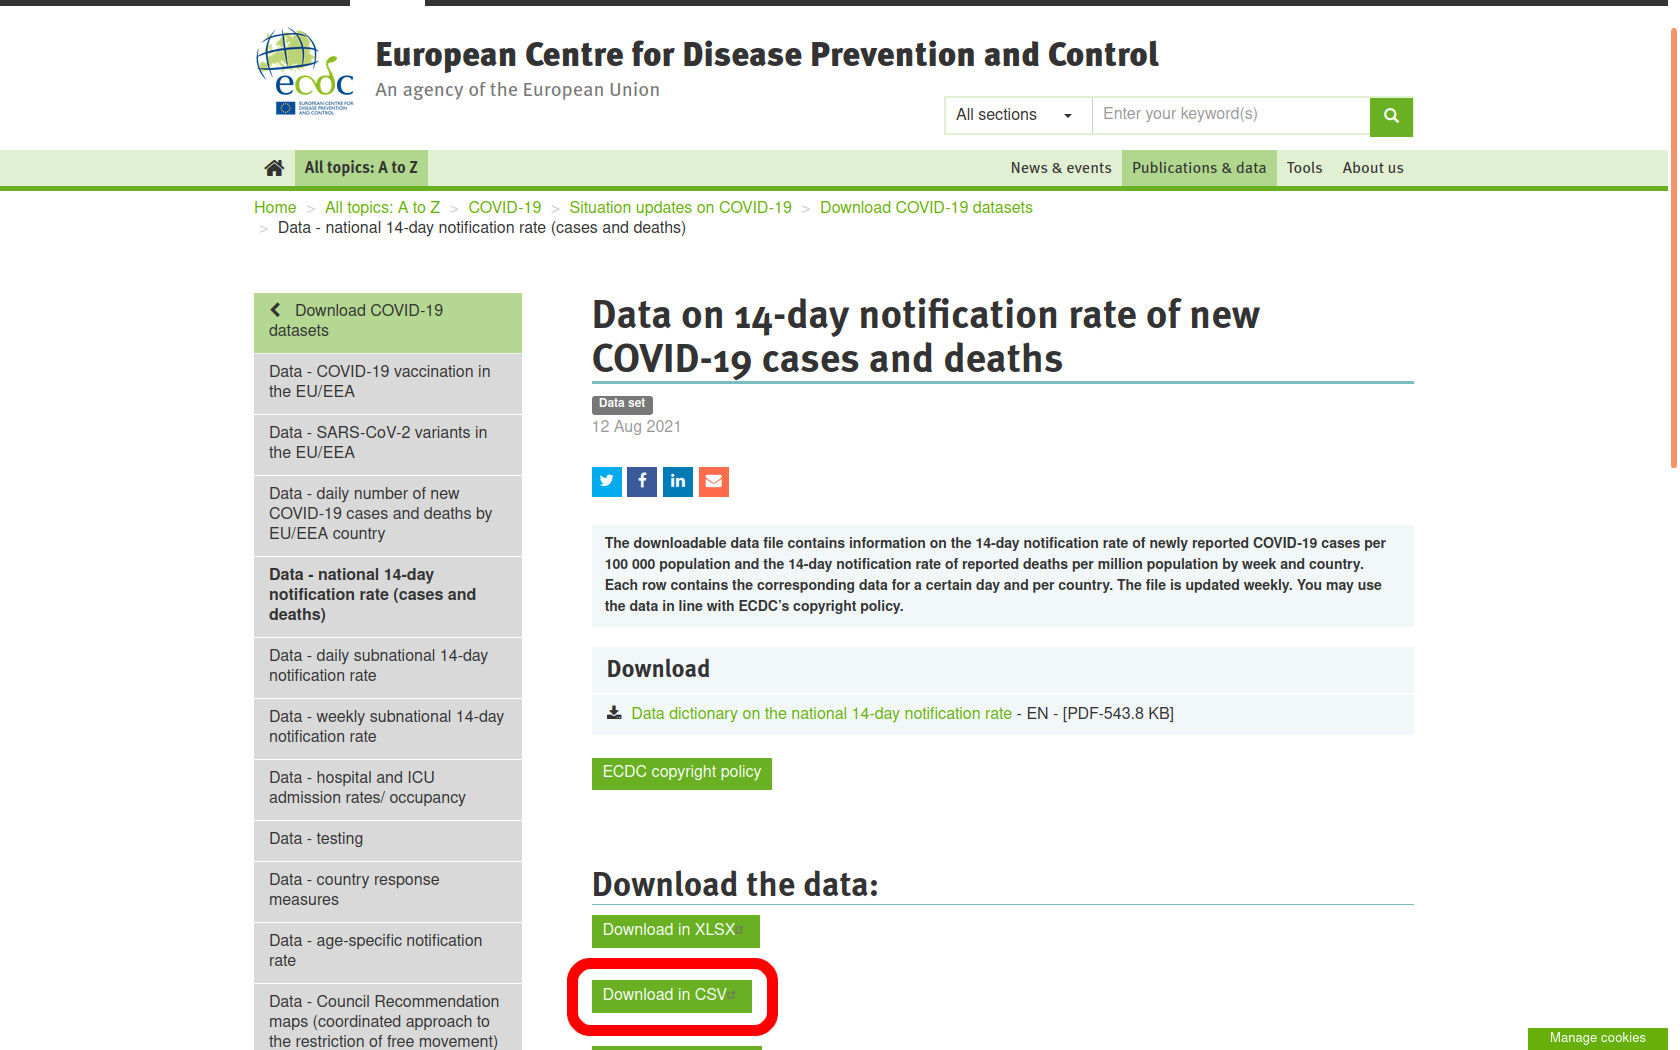This screenshot has width=1680, height=1050.
Task: Open Download COVID-19 datasets breadcrumb link
Action: [x=926, y=207]
